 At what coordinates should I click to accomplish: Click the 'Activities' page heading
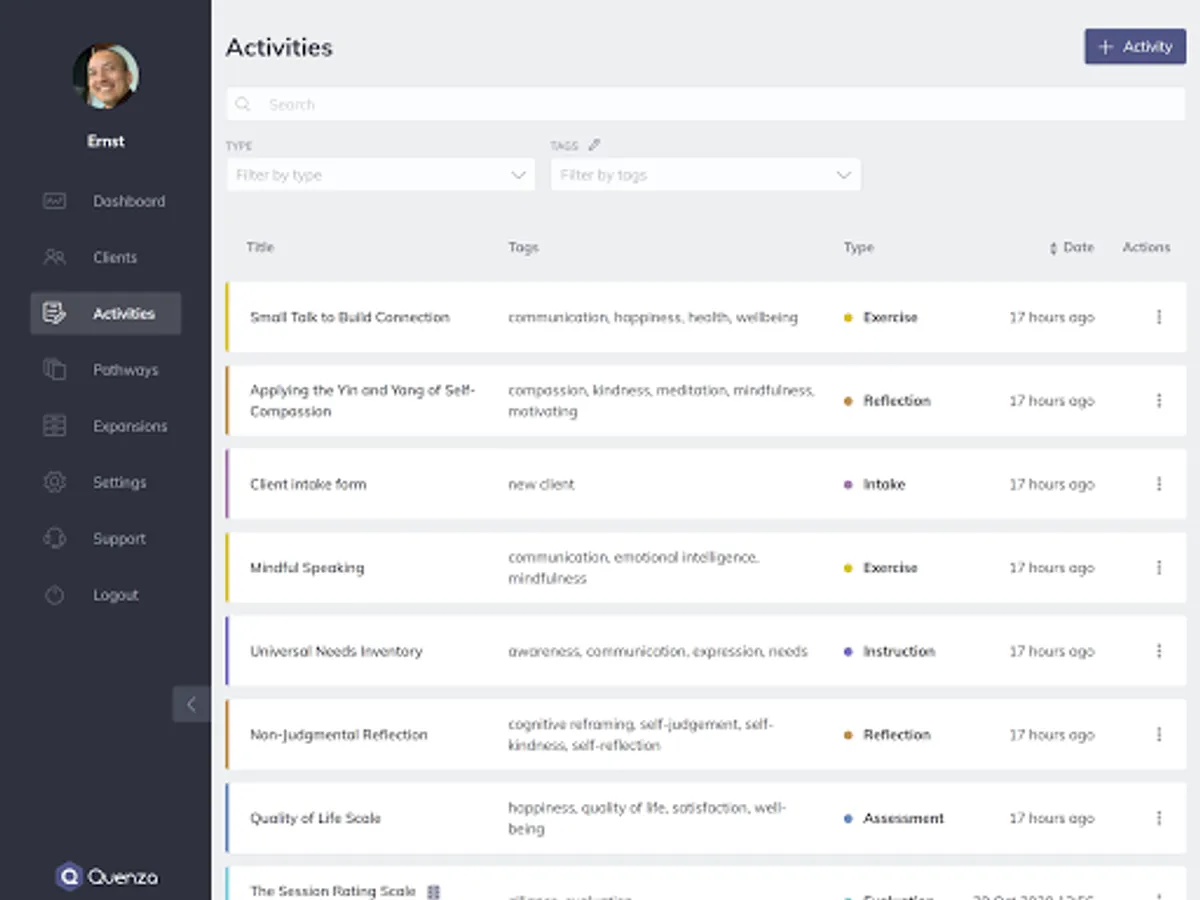[x=279, y=47]
